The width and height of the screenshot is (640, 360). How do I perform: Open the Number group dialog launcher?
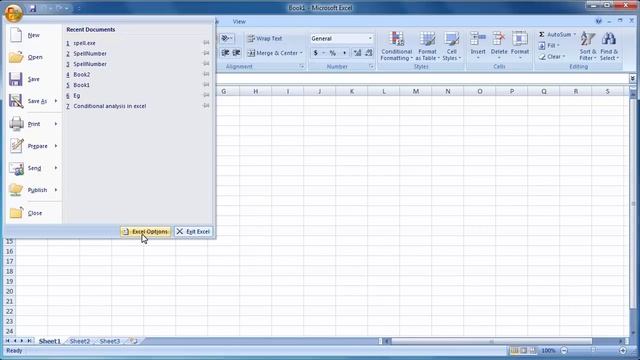click(x=371, y=66)
